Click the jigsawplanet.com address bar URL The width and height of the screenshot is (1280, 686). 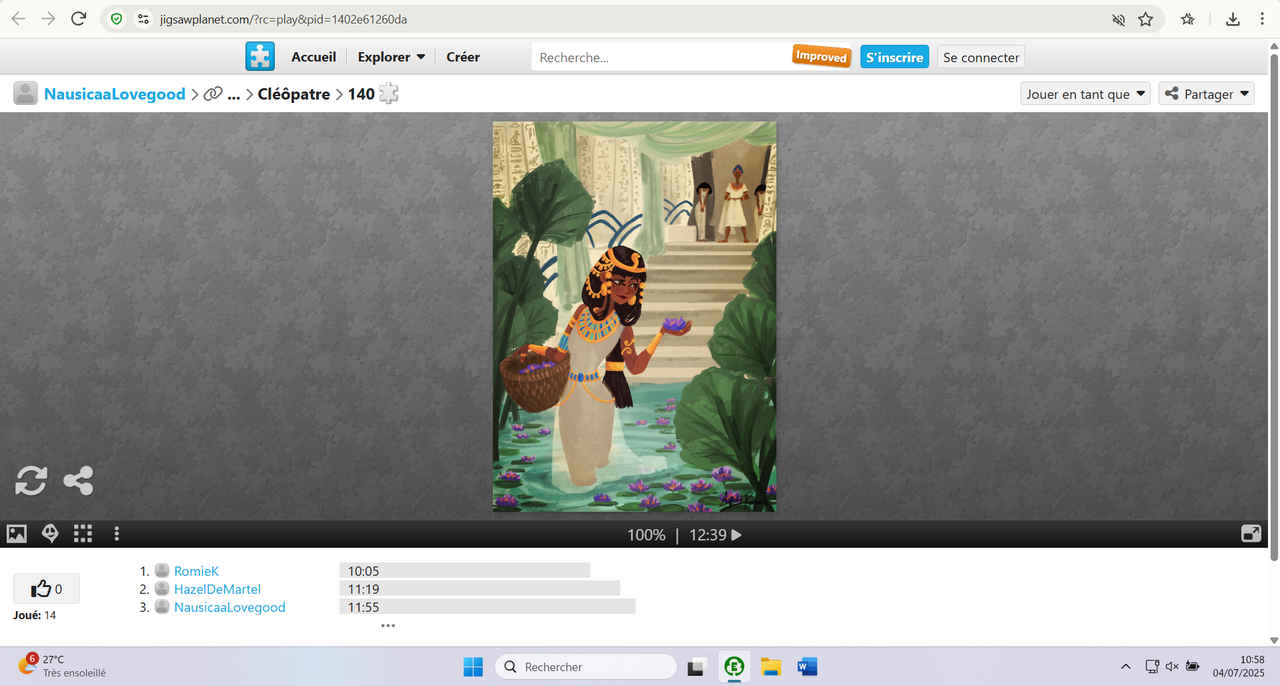pyautogui.click(x=283, y=19)
